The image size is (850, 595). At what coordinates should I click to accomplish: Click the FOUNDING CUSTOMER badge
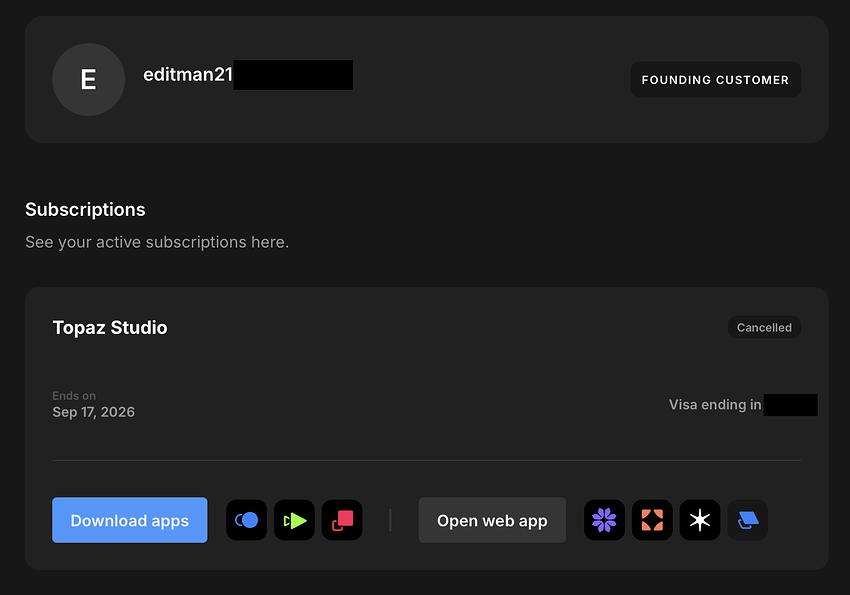716,80
